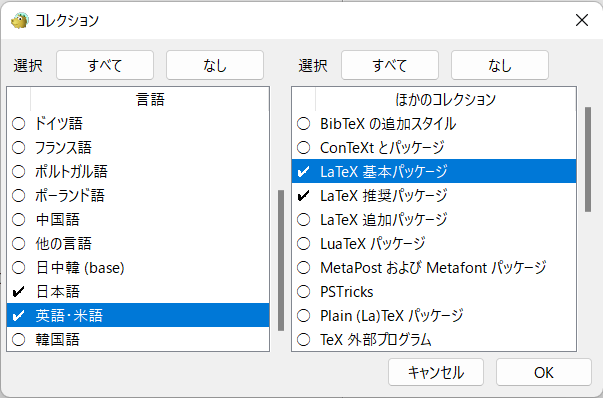Select the ドイツ語 radio button
Image resolution: width=603 pixels, height=398 pixels.
pyautogui.click(x=18, y=124)
